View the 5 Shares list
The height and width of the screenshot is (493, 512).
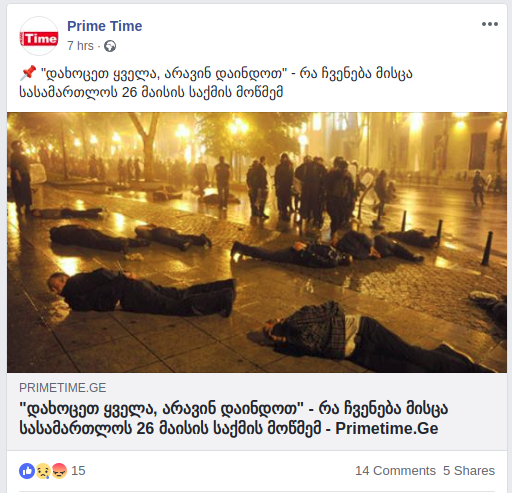pyautogui.click(x=469, y=471)
